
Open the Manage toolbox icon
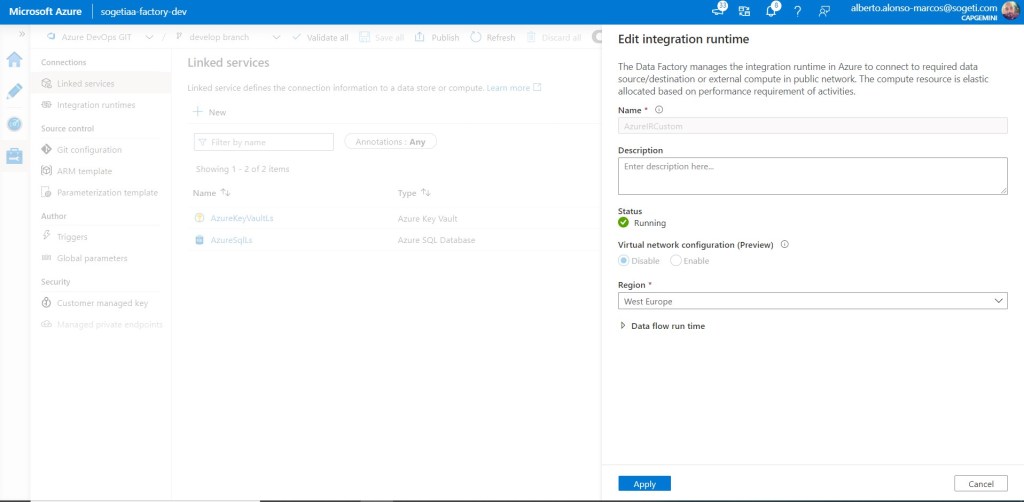14,156
